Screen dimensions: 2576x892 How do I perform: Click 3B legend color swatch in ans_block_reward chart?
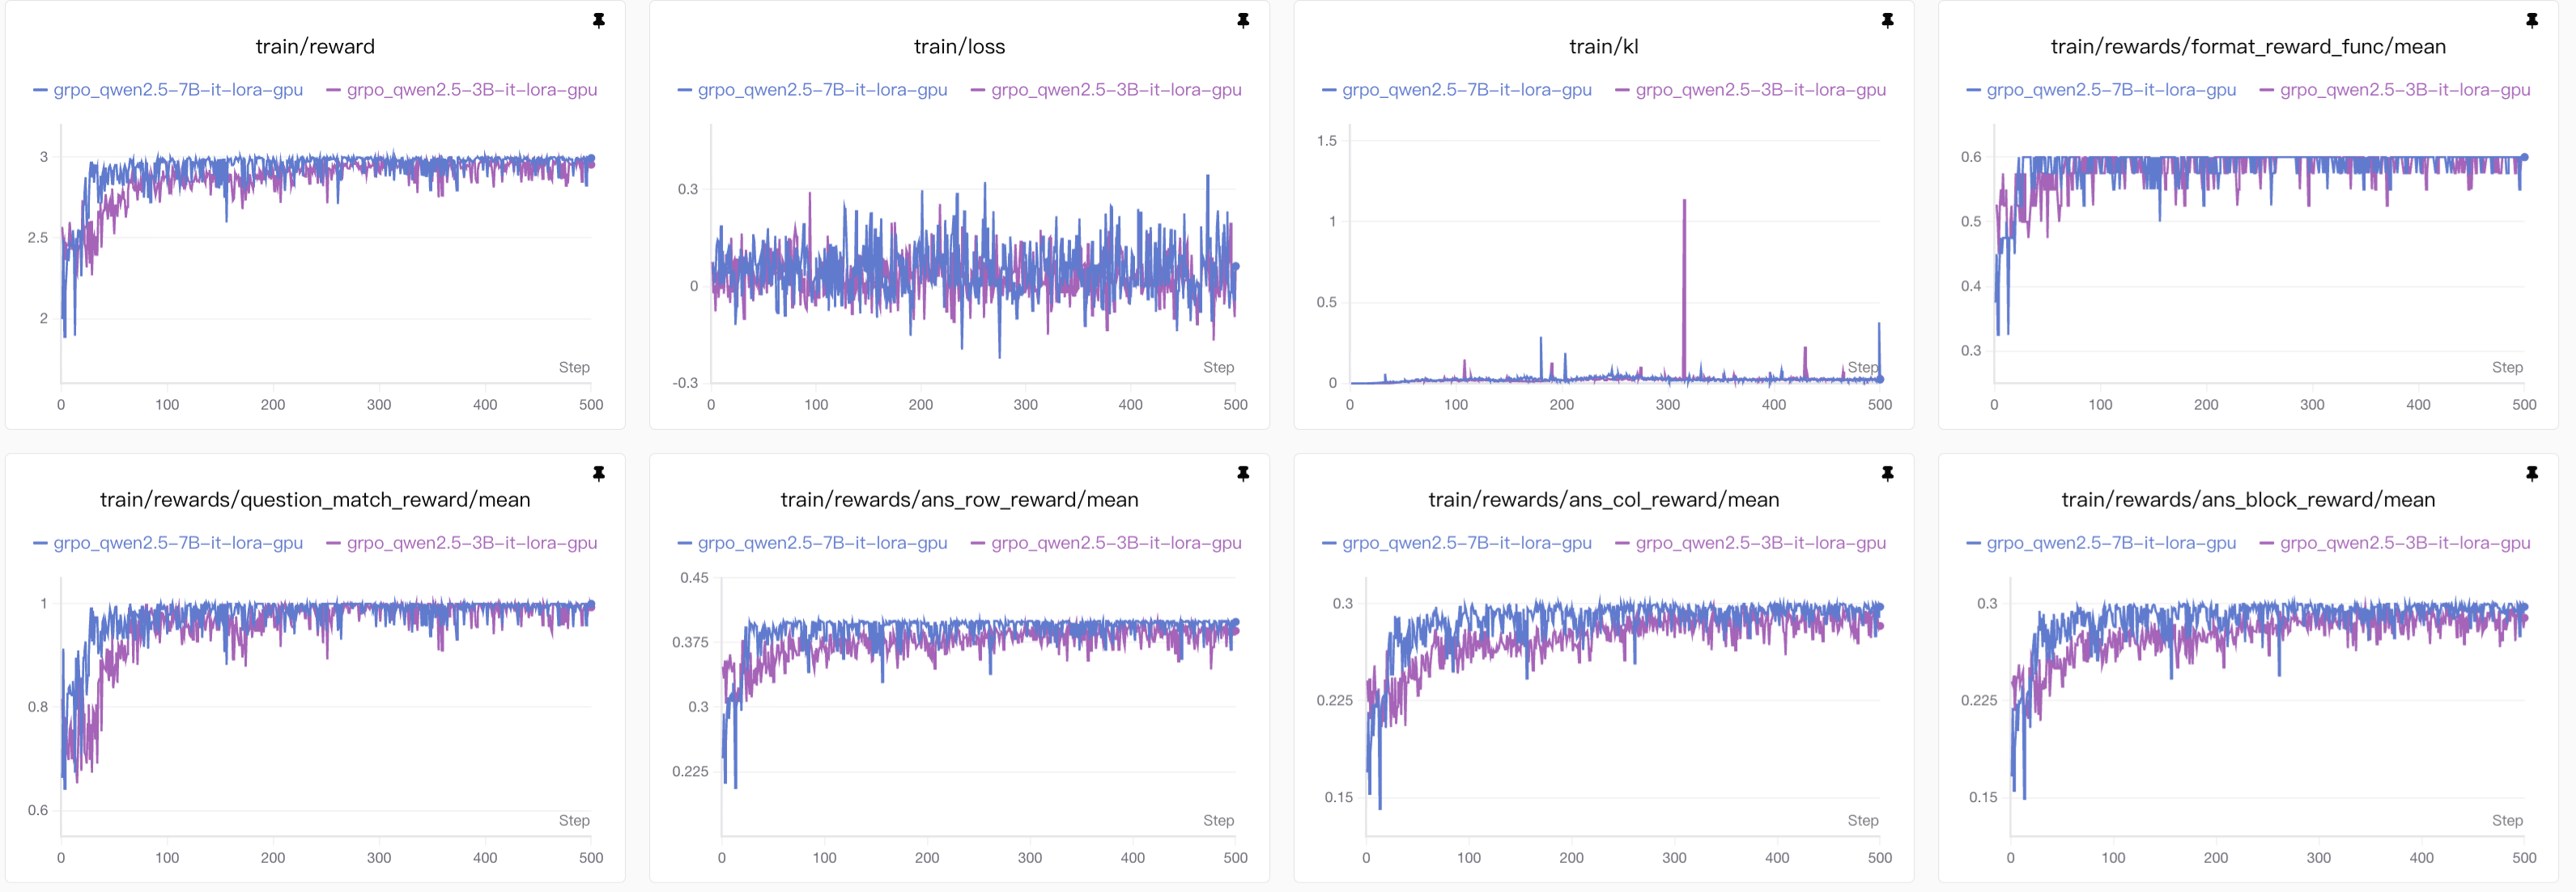[x=2266, y=543]
